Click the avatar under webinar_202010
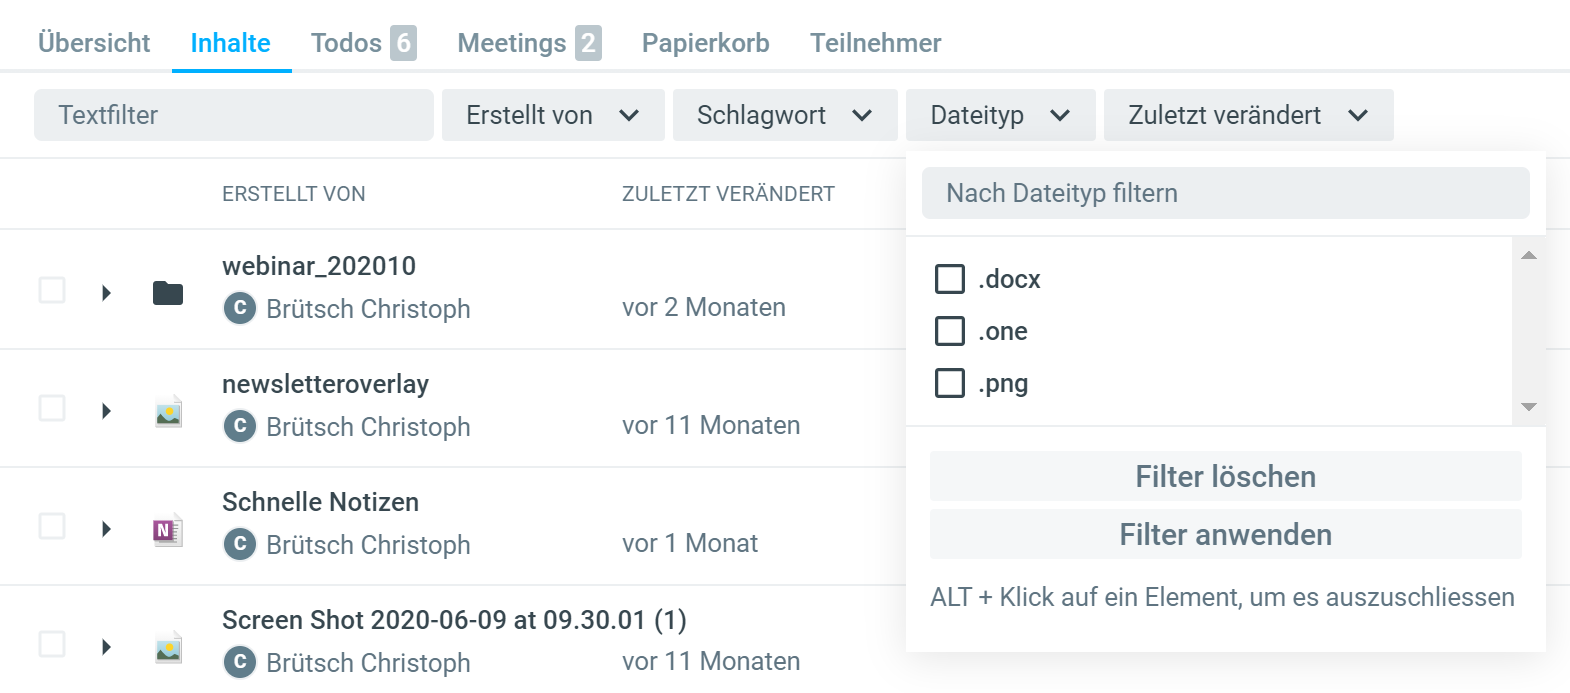 240,309
